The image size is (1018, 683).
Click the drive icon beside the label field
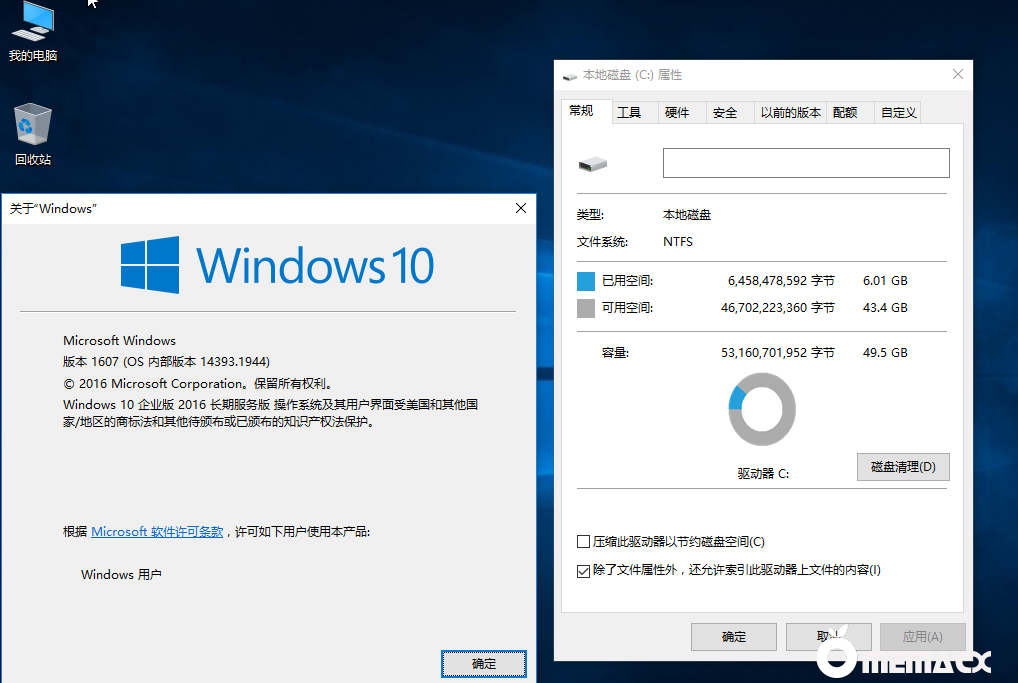point(592,164)
